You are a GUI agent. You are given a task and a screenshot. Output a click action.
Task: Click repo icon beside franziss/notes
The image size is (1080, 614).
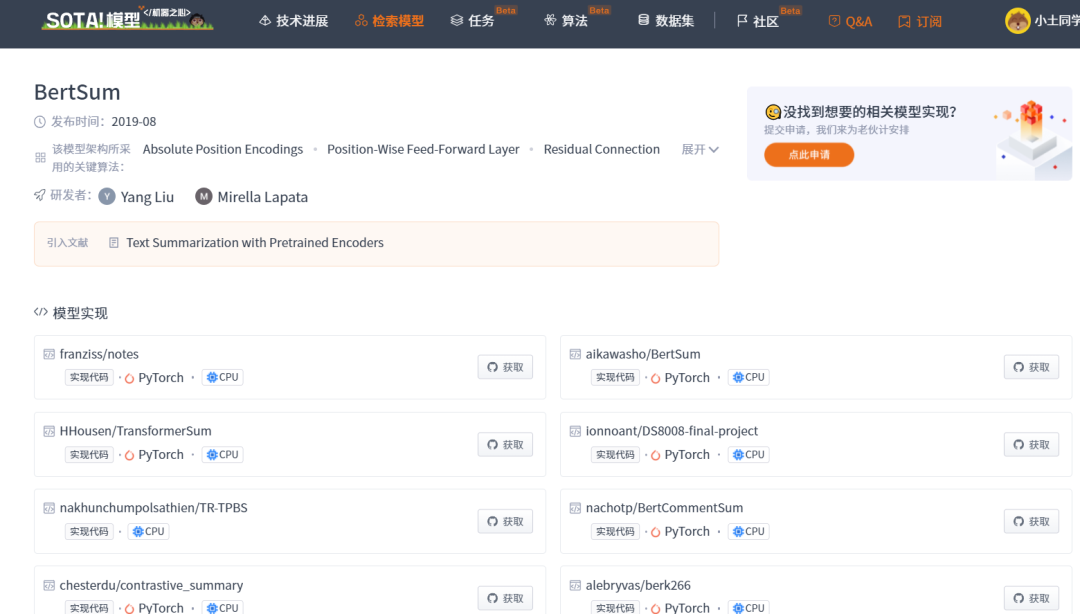point(49,354)
